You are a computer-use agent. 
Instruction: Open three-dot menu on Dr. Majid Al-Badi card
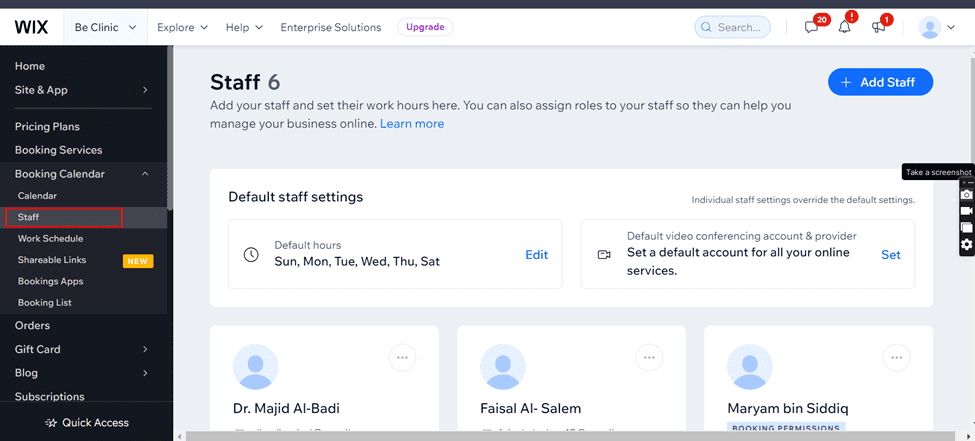402,358
